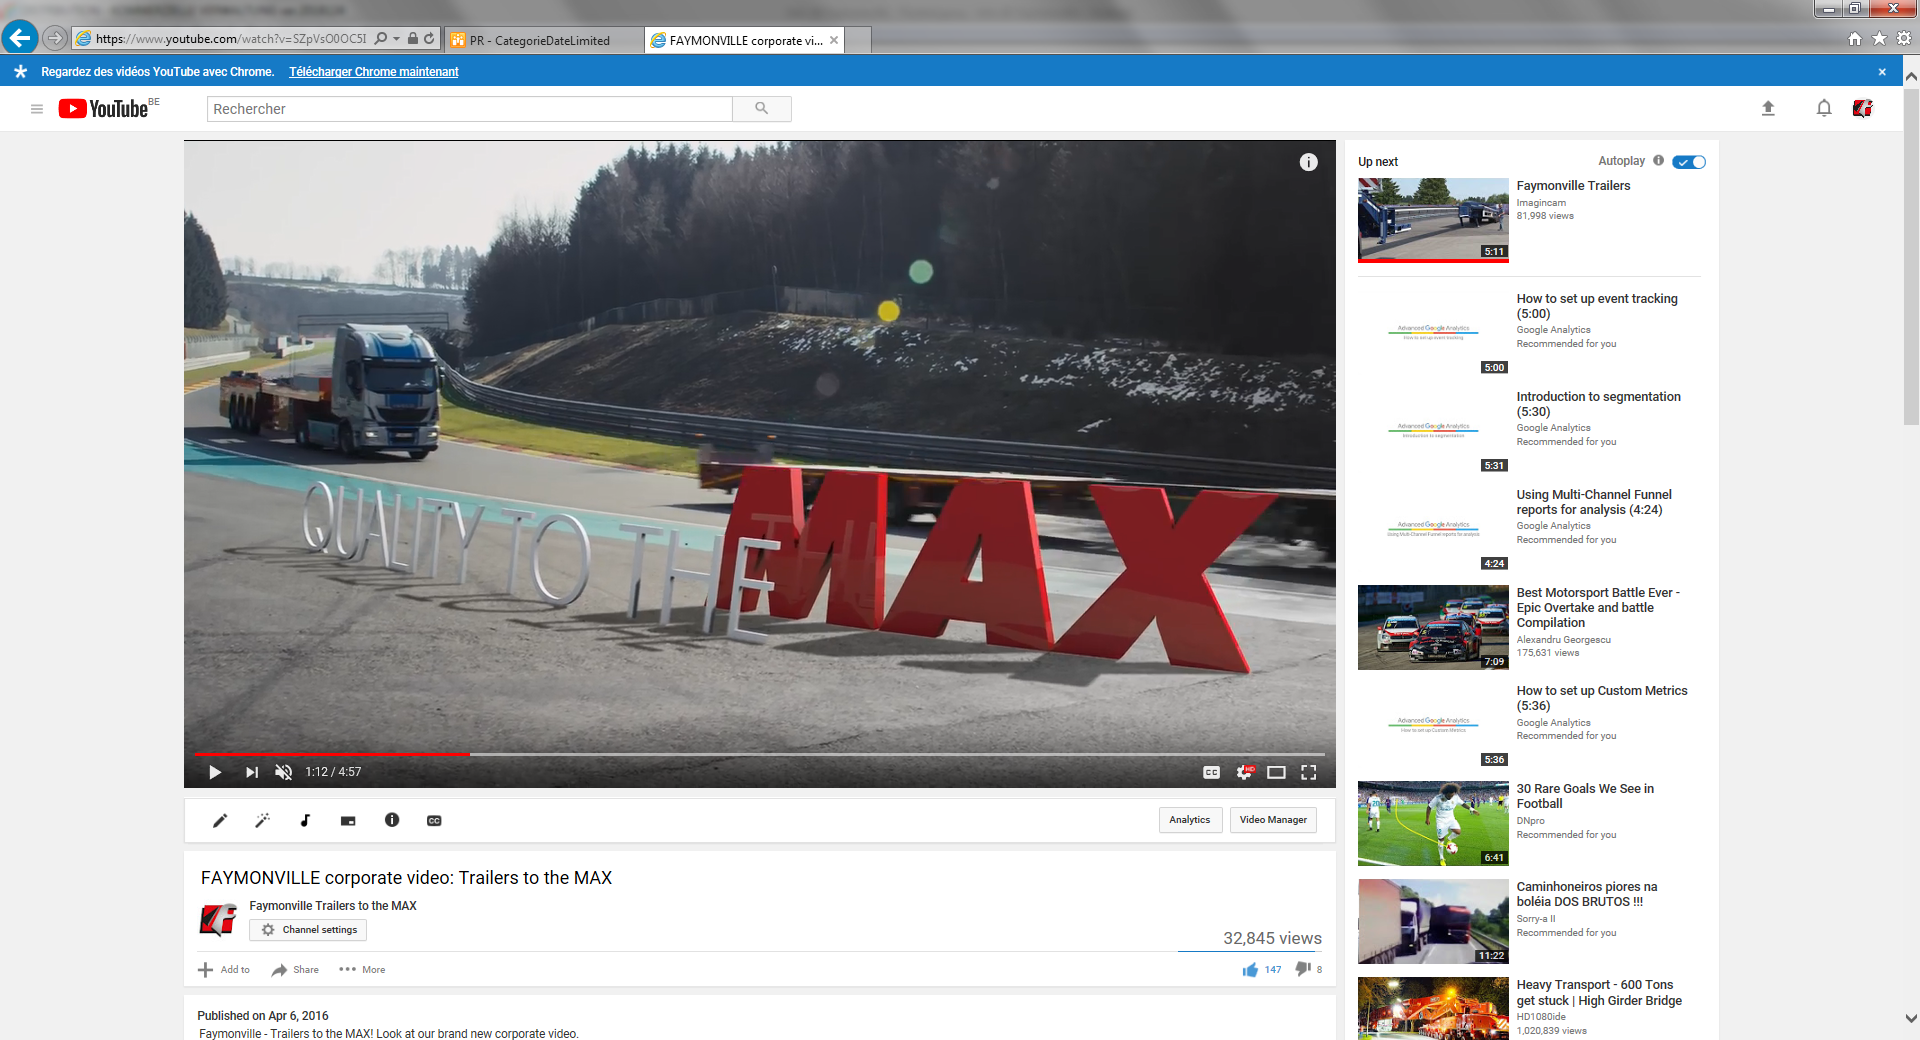
Task: Open Faymonville Trailers to the MAX channel
Action: [333, 906]
